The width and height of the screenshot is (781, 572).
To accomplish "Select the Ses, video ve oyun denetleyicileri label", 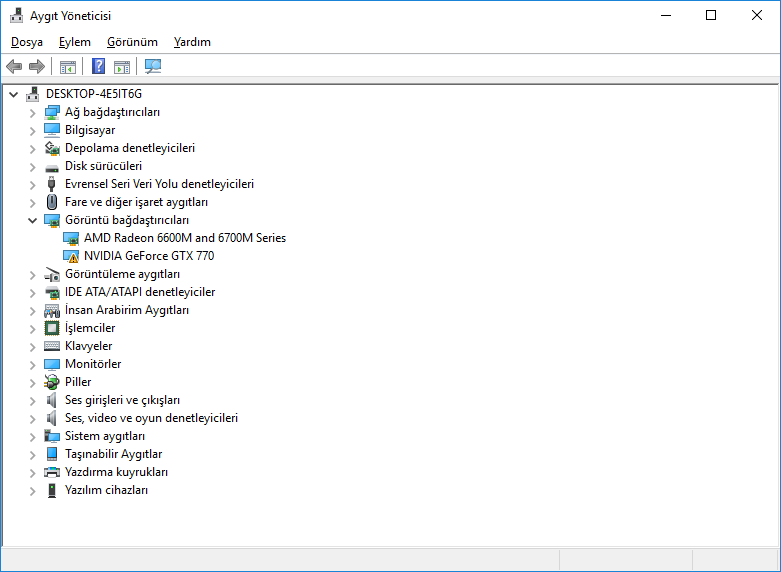I will pos(151,418).
